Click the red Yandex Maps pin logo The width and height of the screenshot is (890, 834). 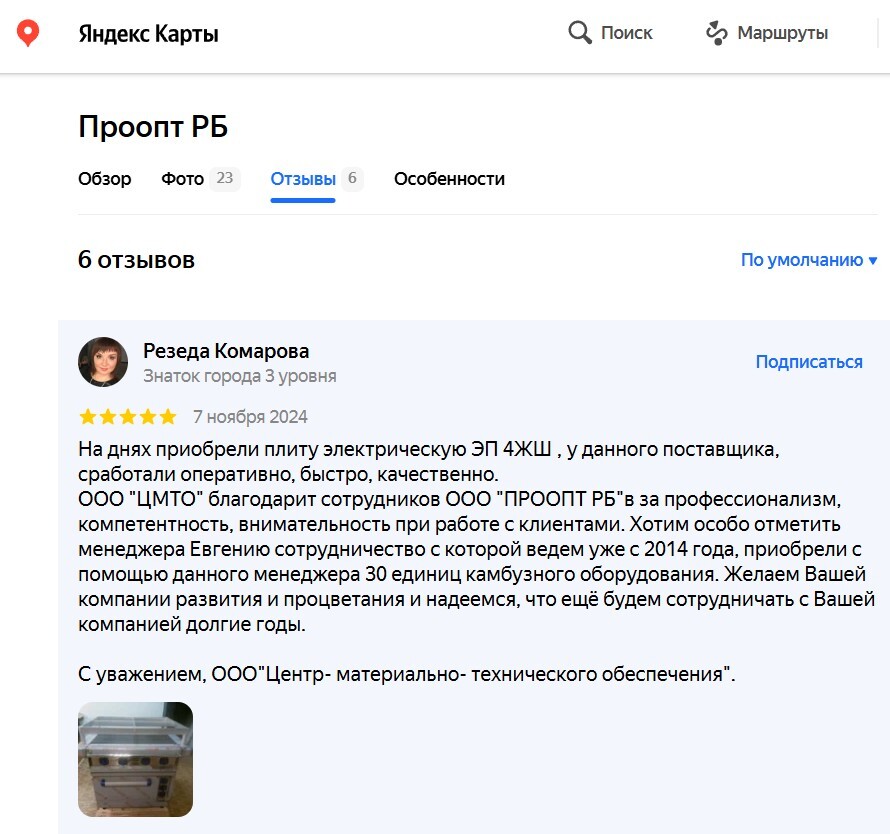click(x=28, y=33)
